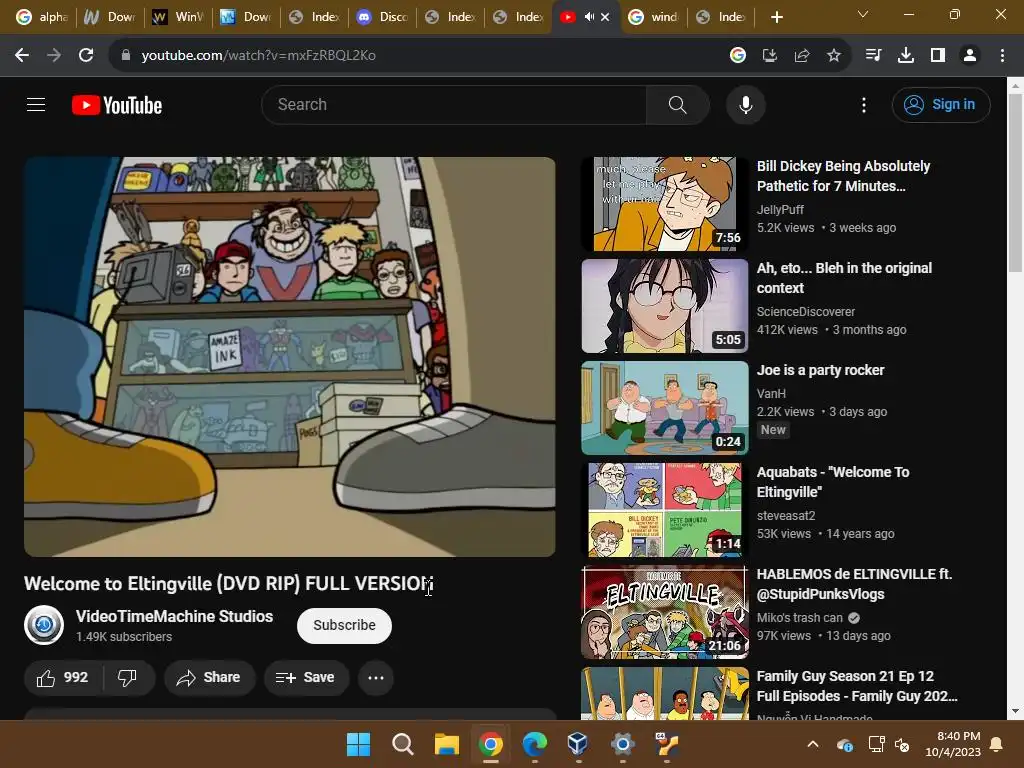Subscribe to VideoTimeMachine Studios
This screenshot has width=1024, height=768.
coord(344,626)
